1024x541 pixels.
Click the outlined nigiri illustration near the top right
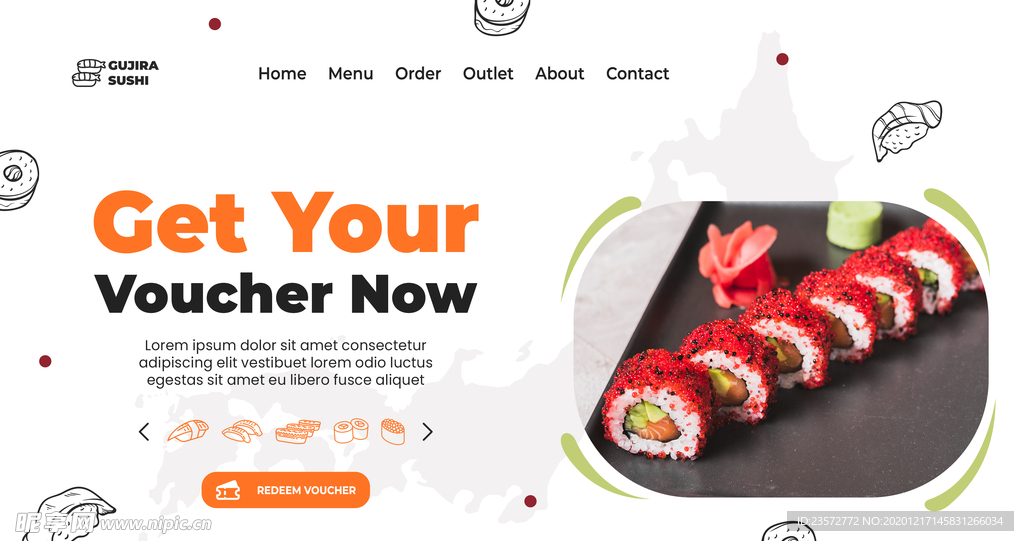point(906,129)
